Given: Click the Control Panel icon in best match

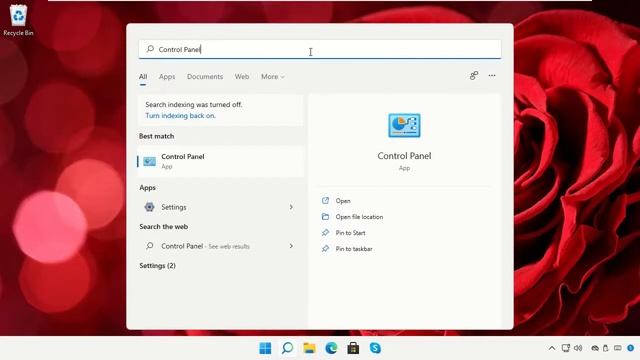Looking at the screenshot, I should pos(149,161).
